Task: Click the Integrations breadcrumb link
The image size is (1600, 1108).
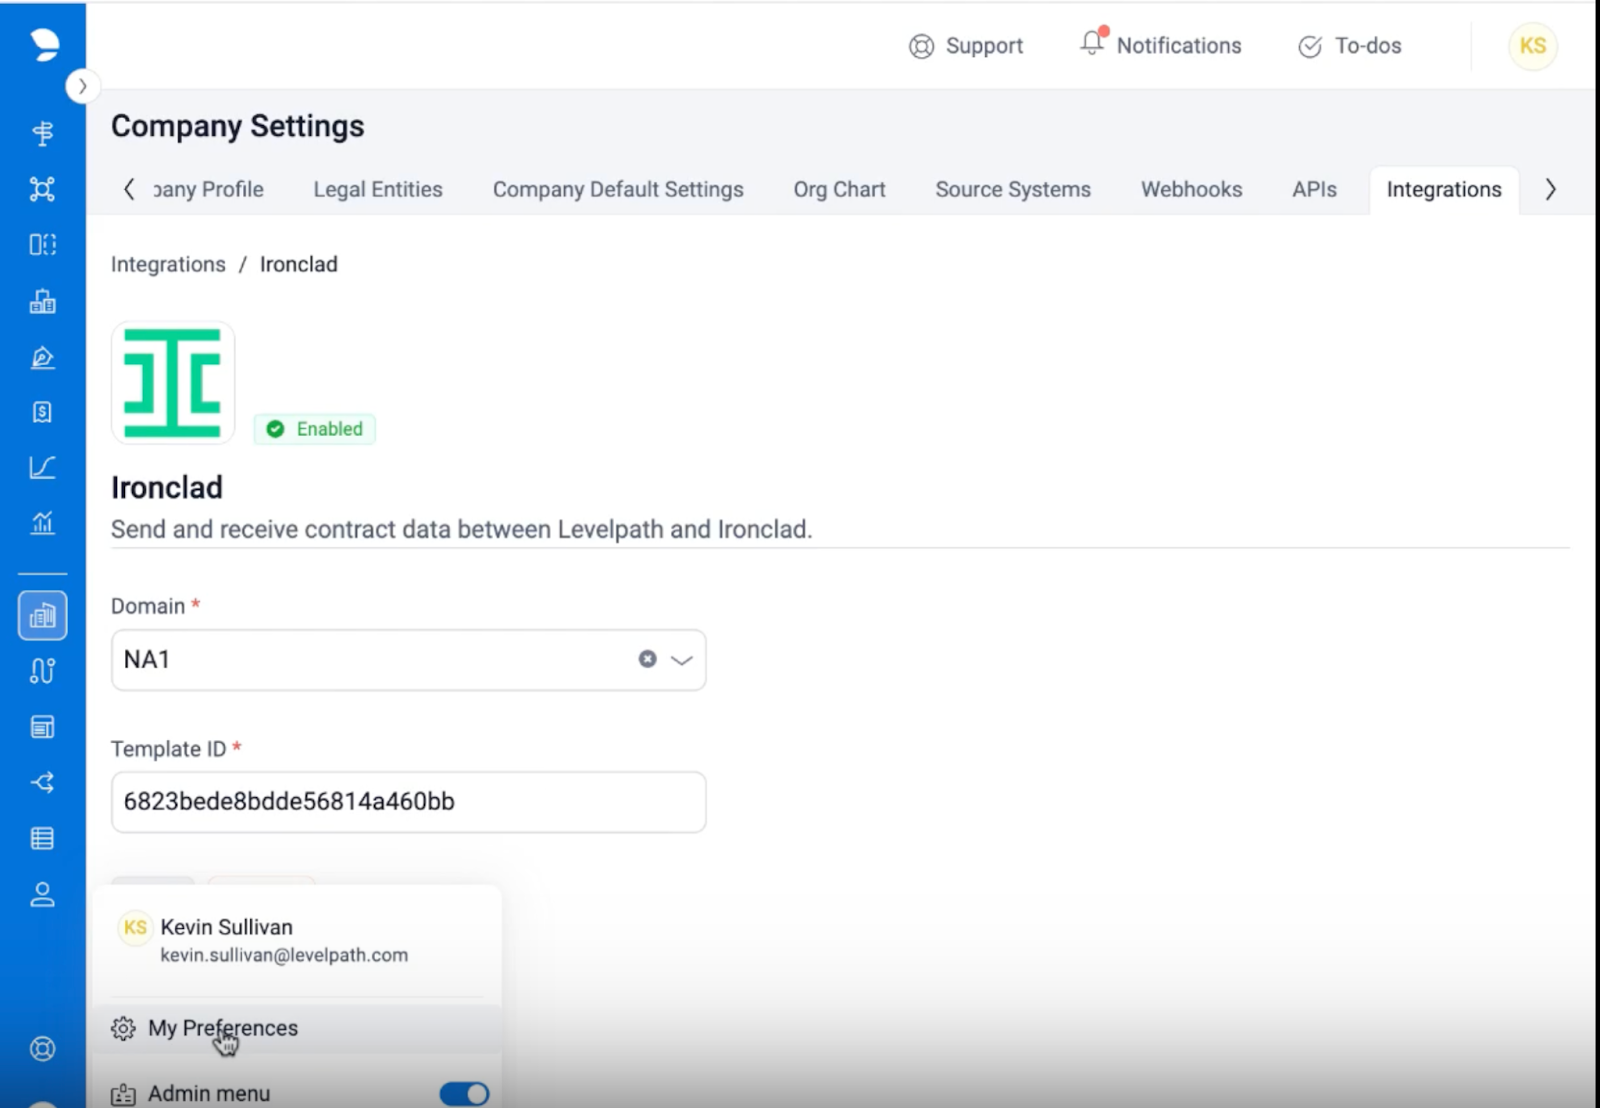Action: pos(168,265)
